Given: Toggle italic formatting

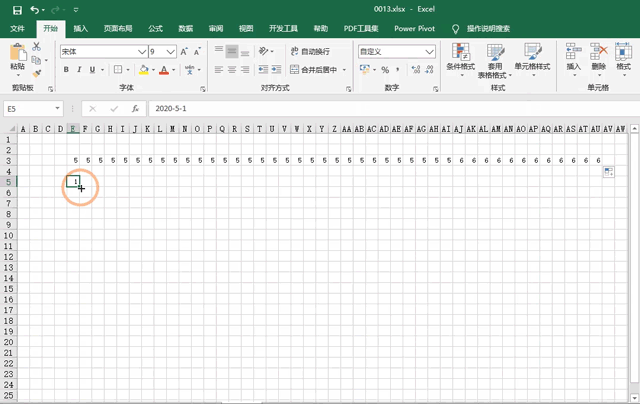Looking at the screenshot, I should click(x=79, y=70).
